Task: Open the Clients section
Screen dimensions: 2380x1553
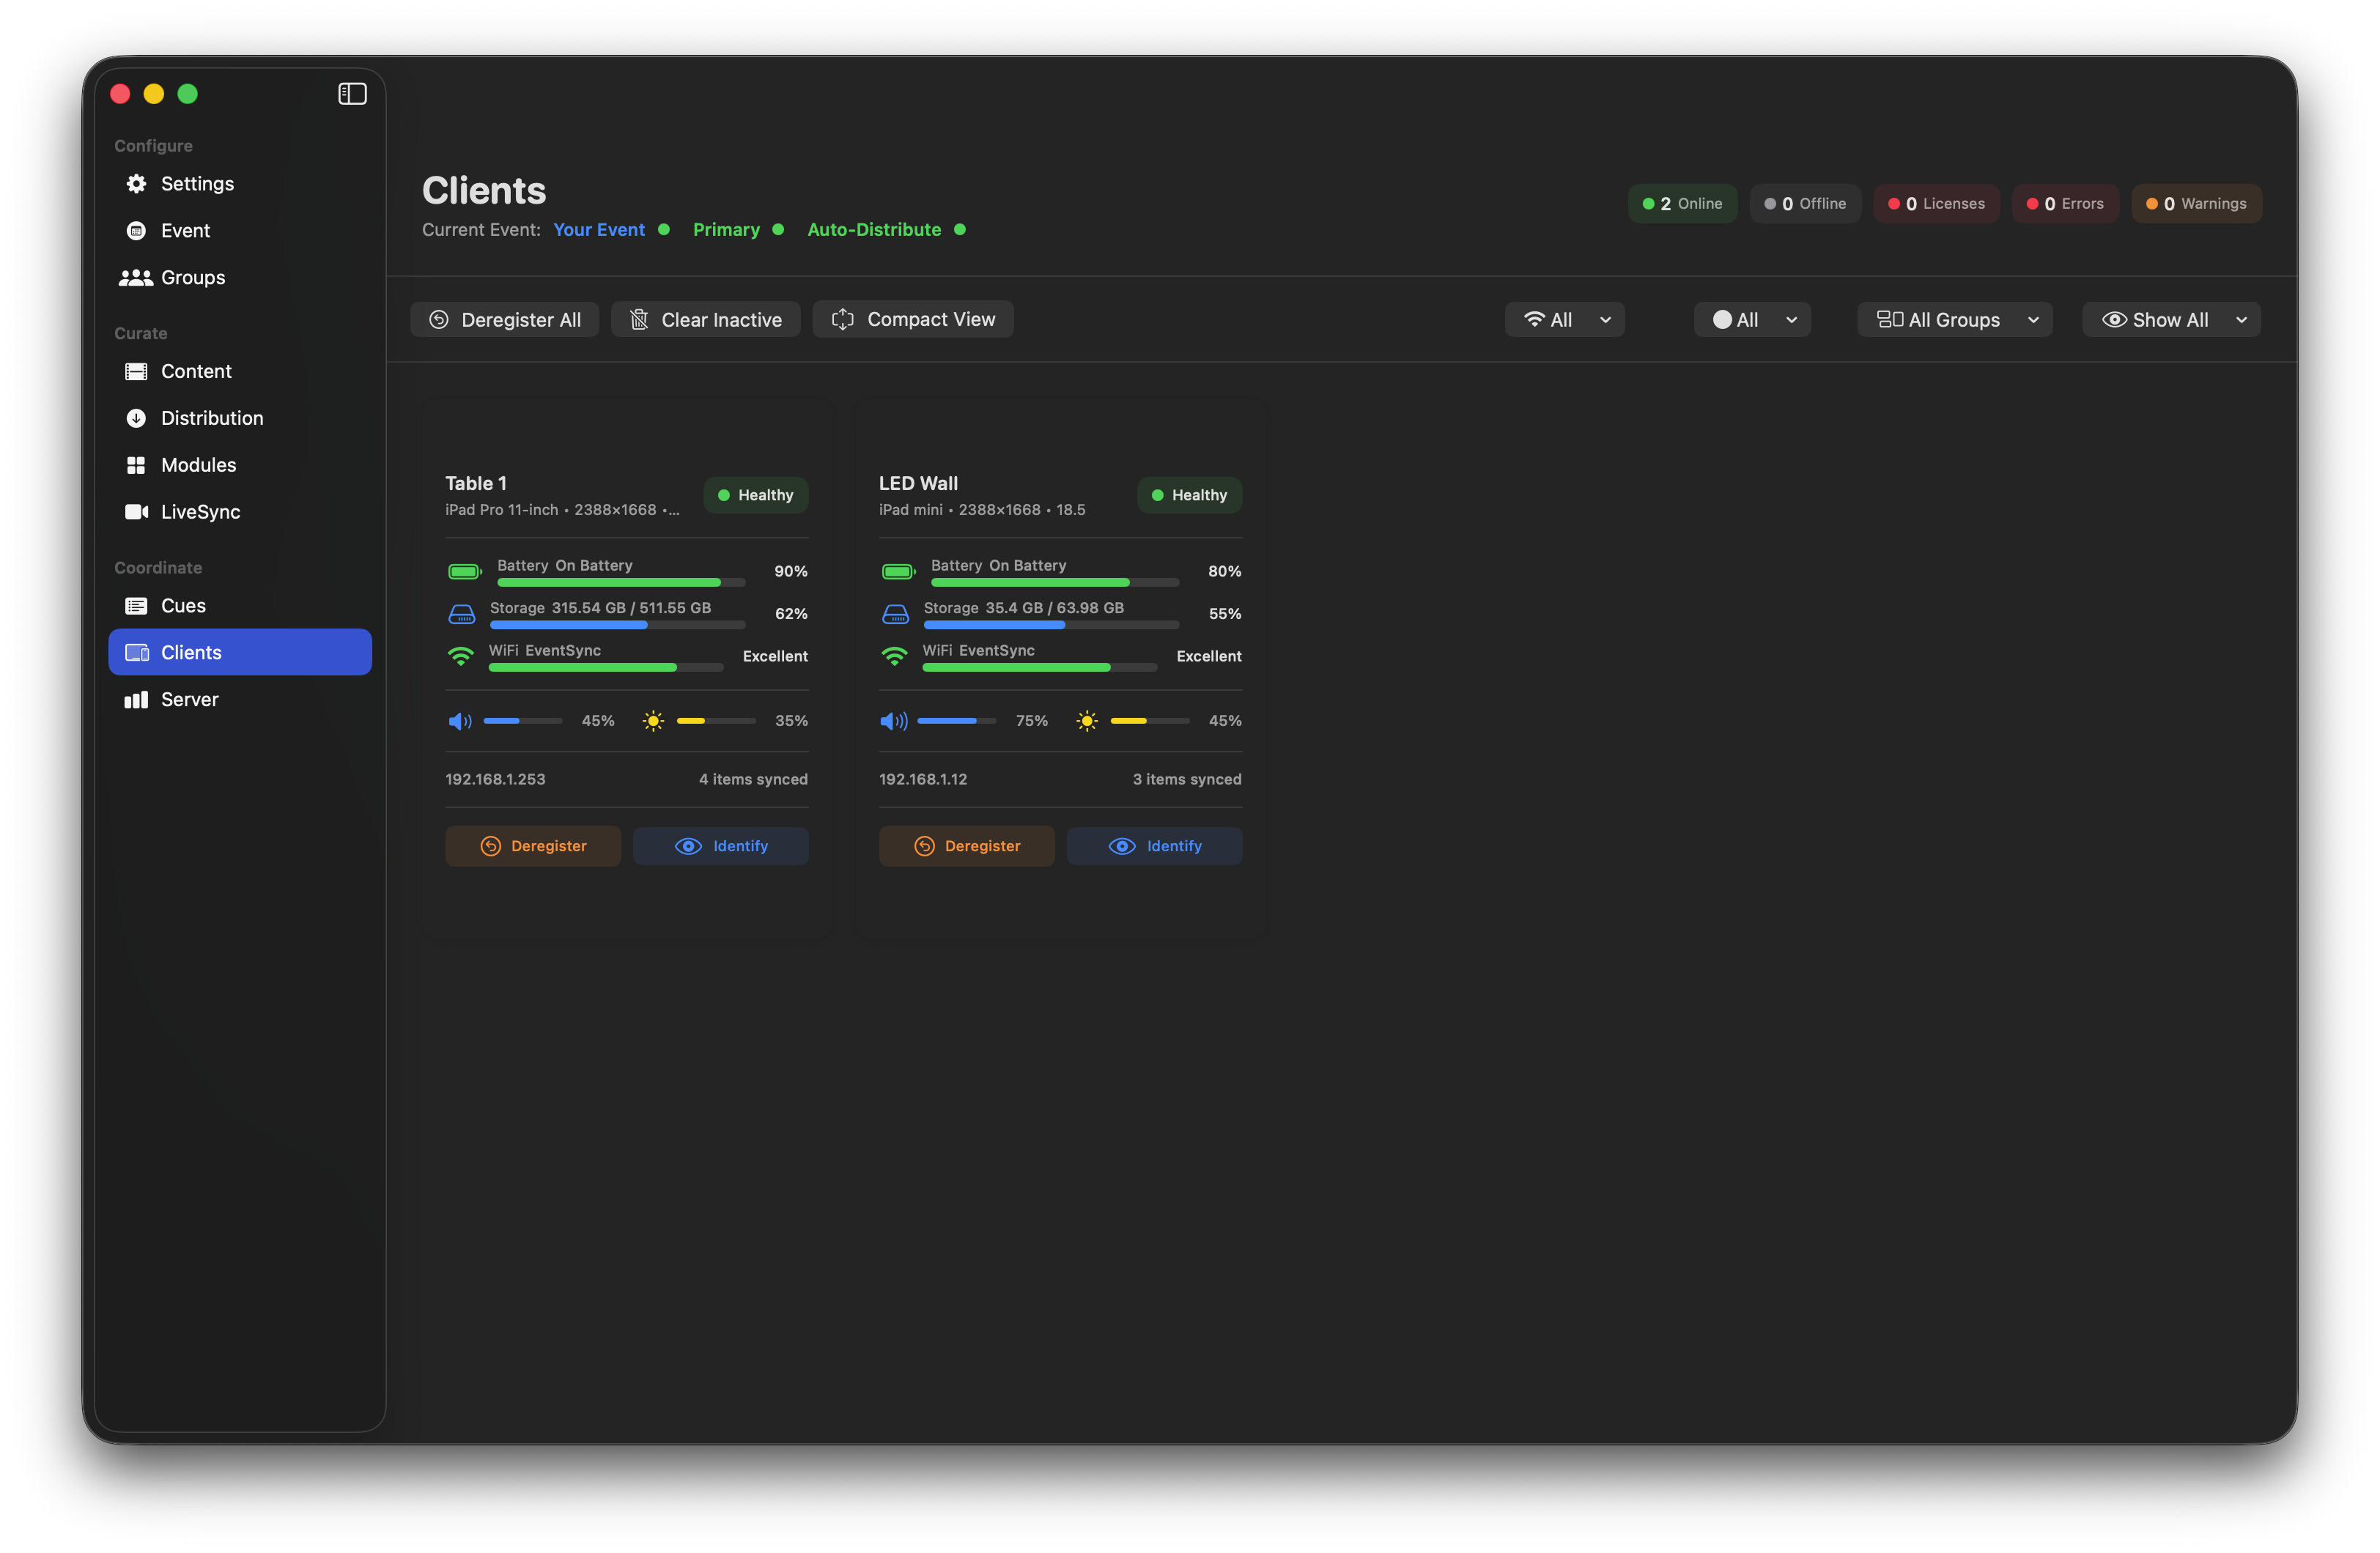Action: (x=193, y=651)
